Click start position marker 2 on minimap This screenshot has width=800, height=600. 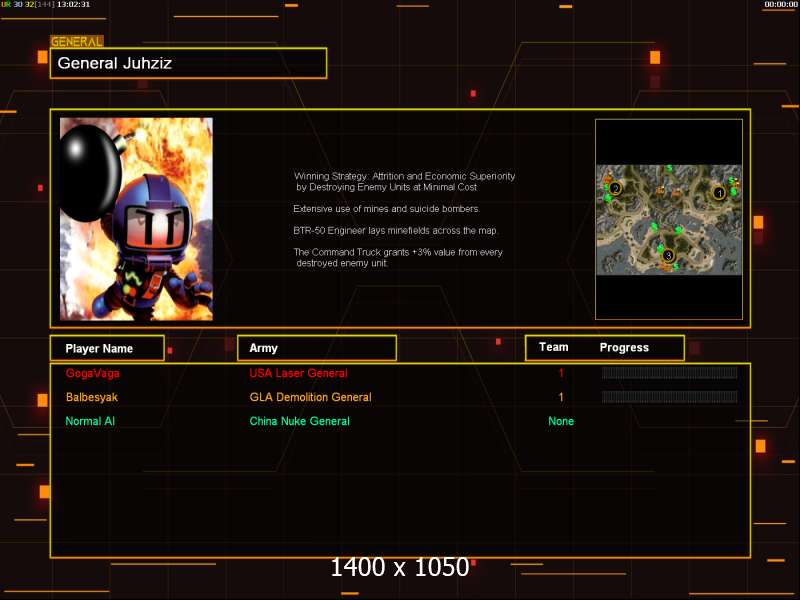pyautogui.click(x=615, y=189)
